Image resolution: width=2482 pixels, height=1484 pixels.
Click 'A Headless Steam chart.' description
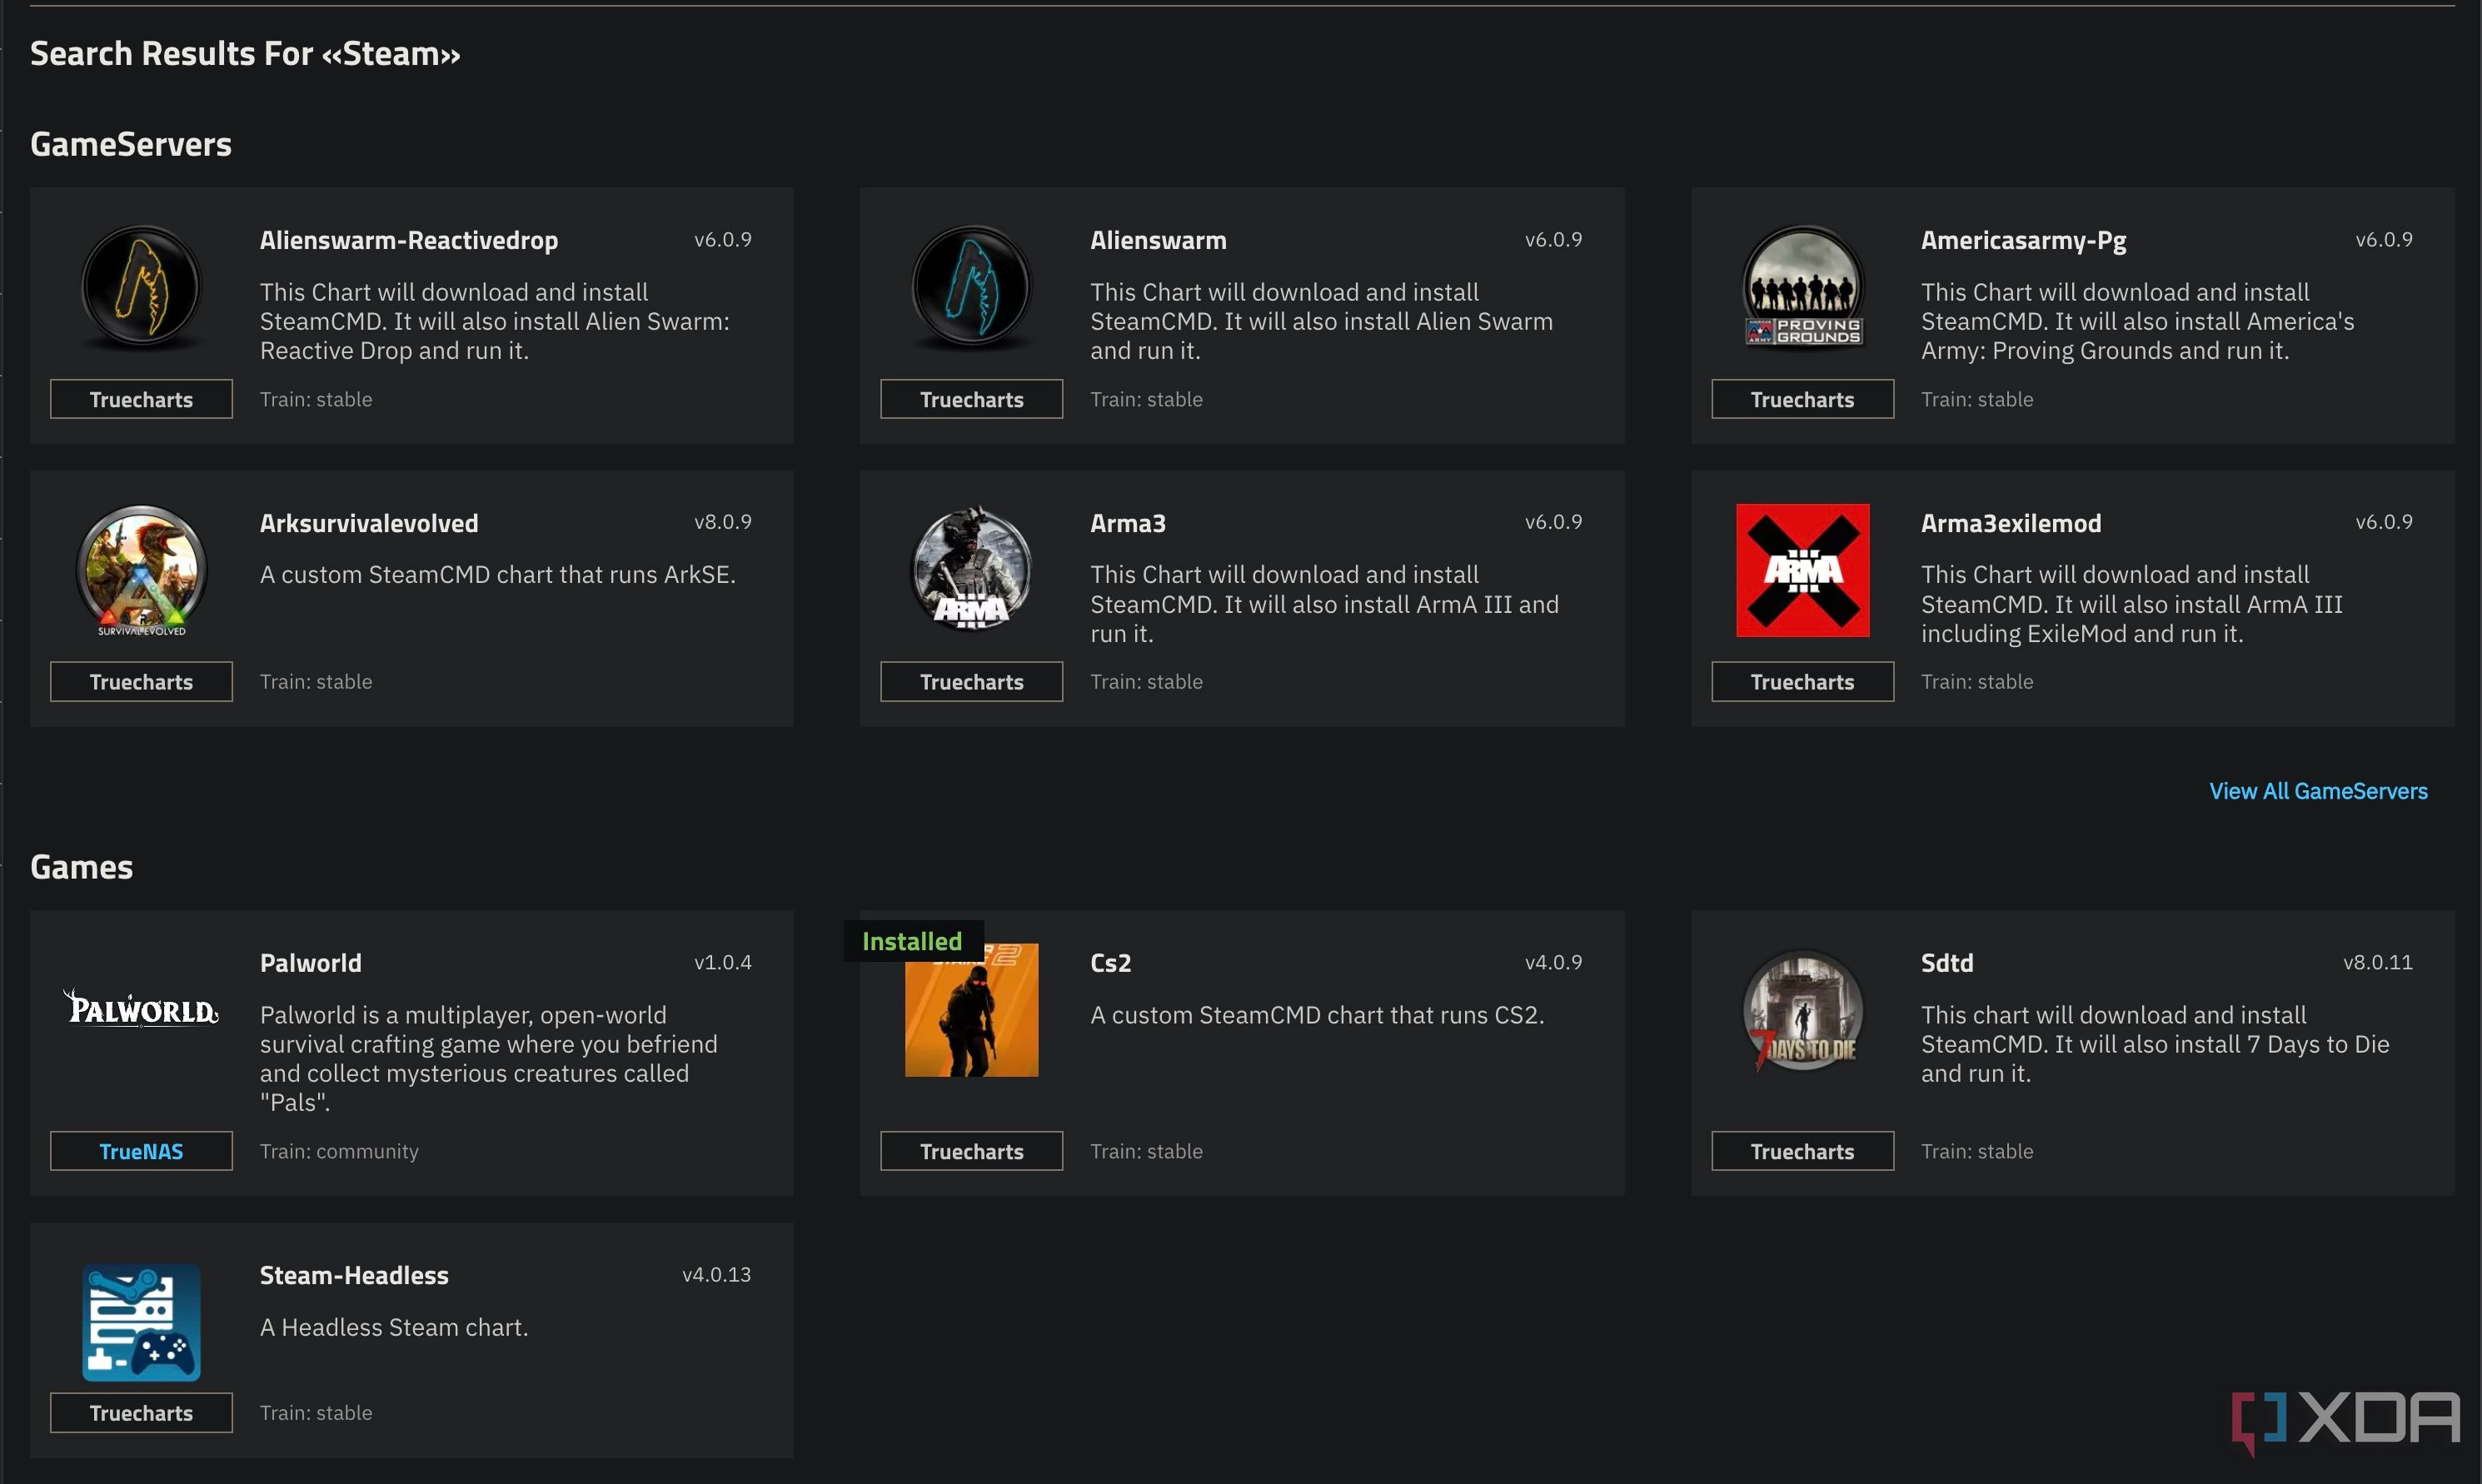(x=394, y=1327)
